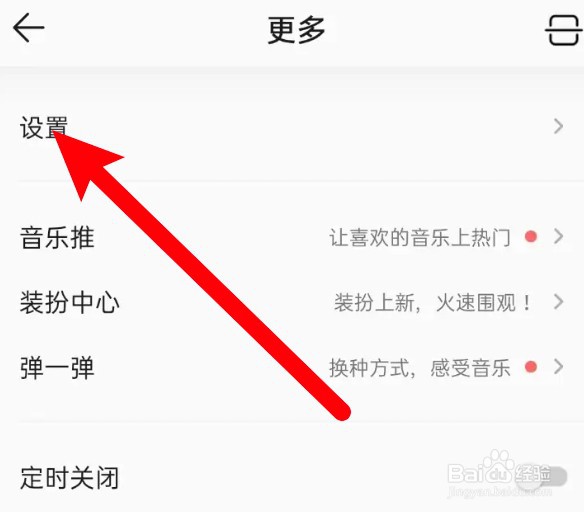
Task: Open the 音乐推 menu item
Action: pyautogui.click(x=292, y=237)
